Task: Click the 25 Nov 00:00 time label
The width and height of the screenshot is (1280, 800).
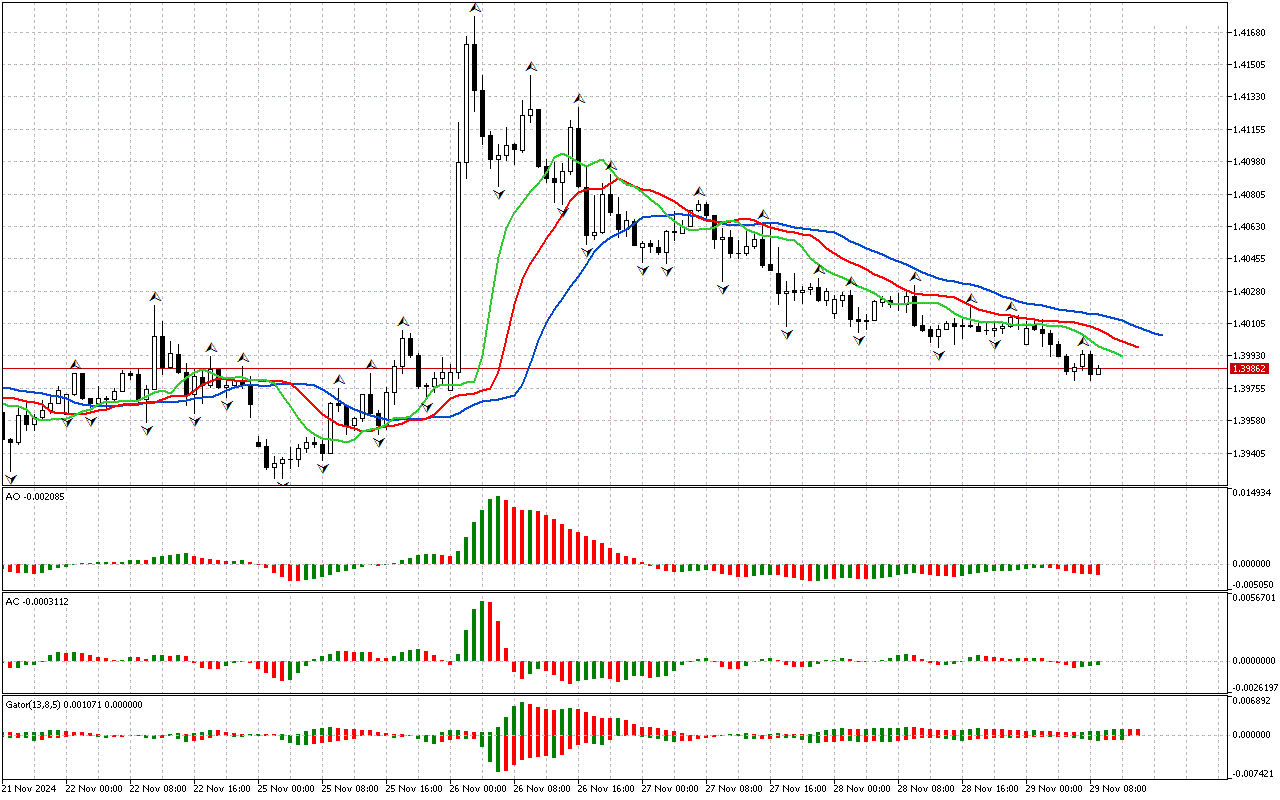Action: point(287,789)
